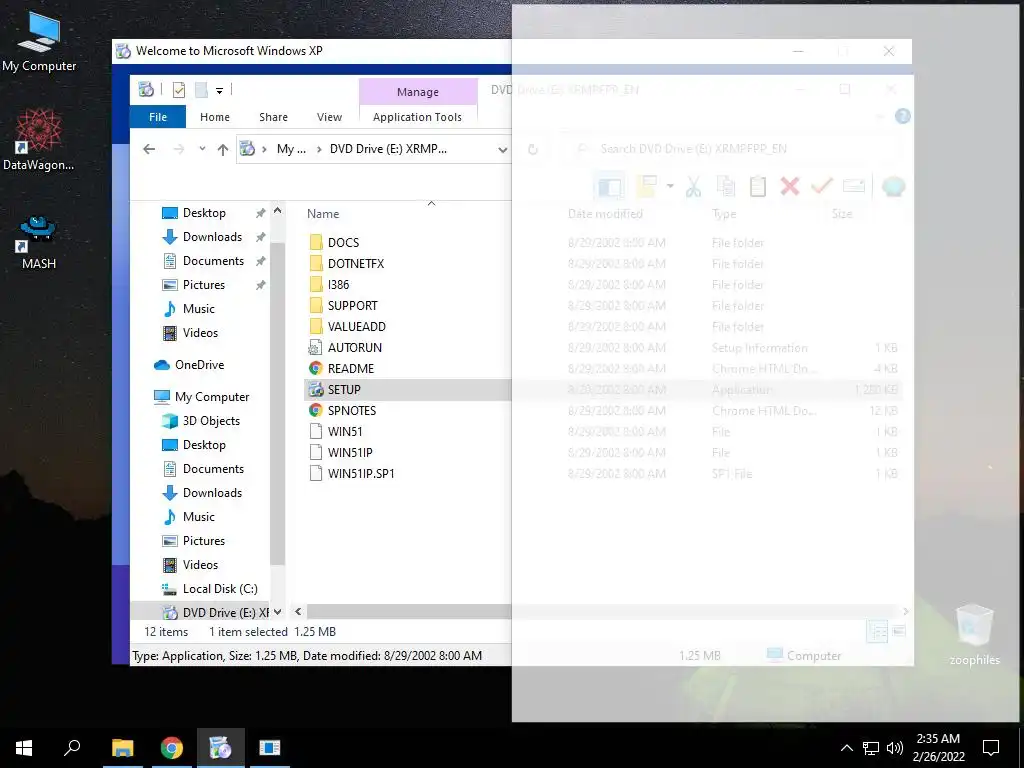The width and height of the screenshot is (1024, 768).
Task: Open the notification center icon
Action: click(x=991, y=748)
